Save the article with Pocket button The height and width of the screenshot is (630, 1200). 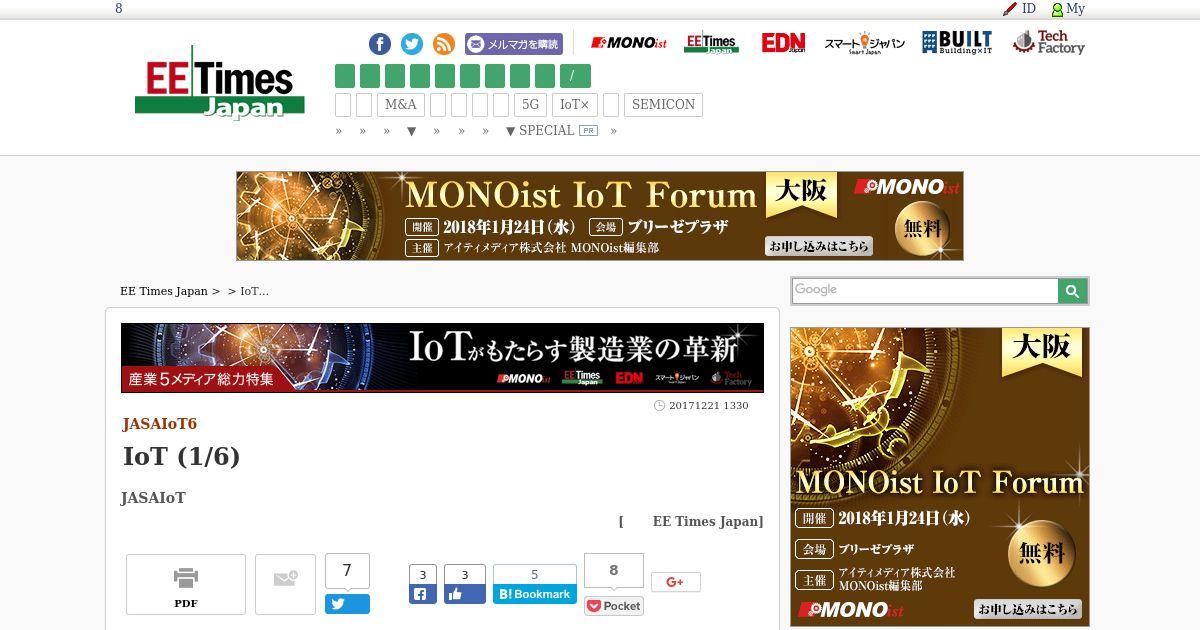click(614, 606)
